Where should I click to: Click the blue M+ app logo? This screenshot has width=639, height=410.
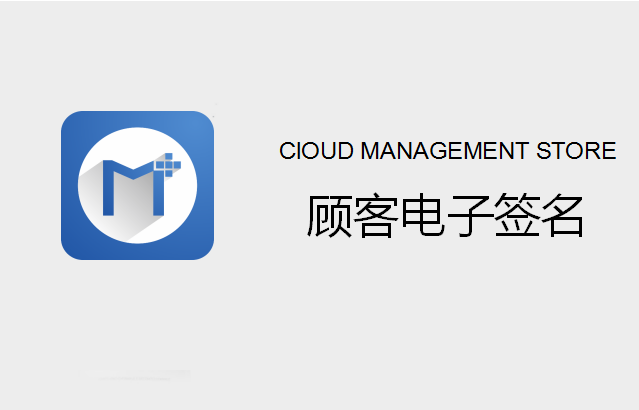coord(137,185)
